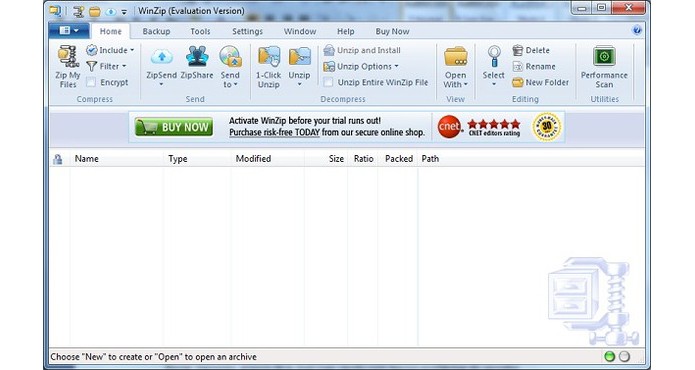695x370 pixels.
Task: Expand the Include dropdown arrow
Action: (132, 50)
